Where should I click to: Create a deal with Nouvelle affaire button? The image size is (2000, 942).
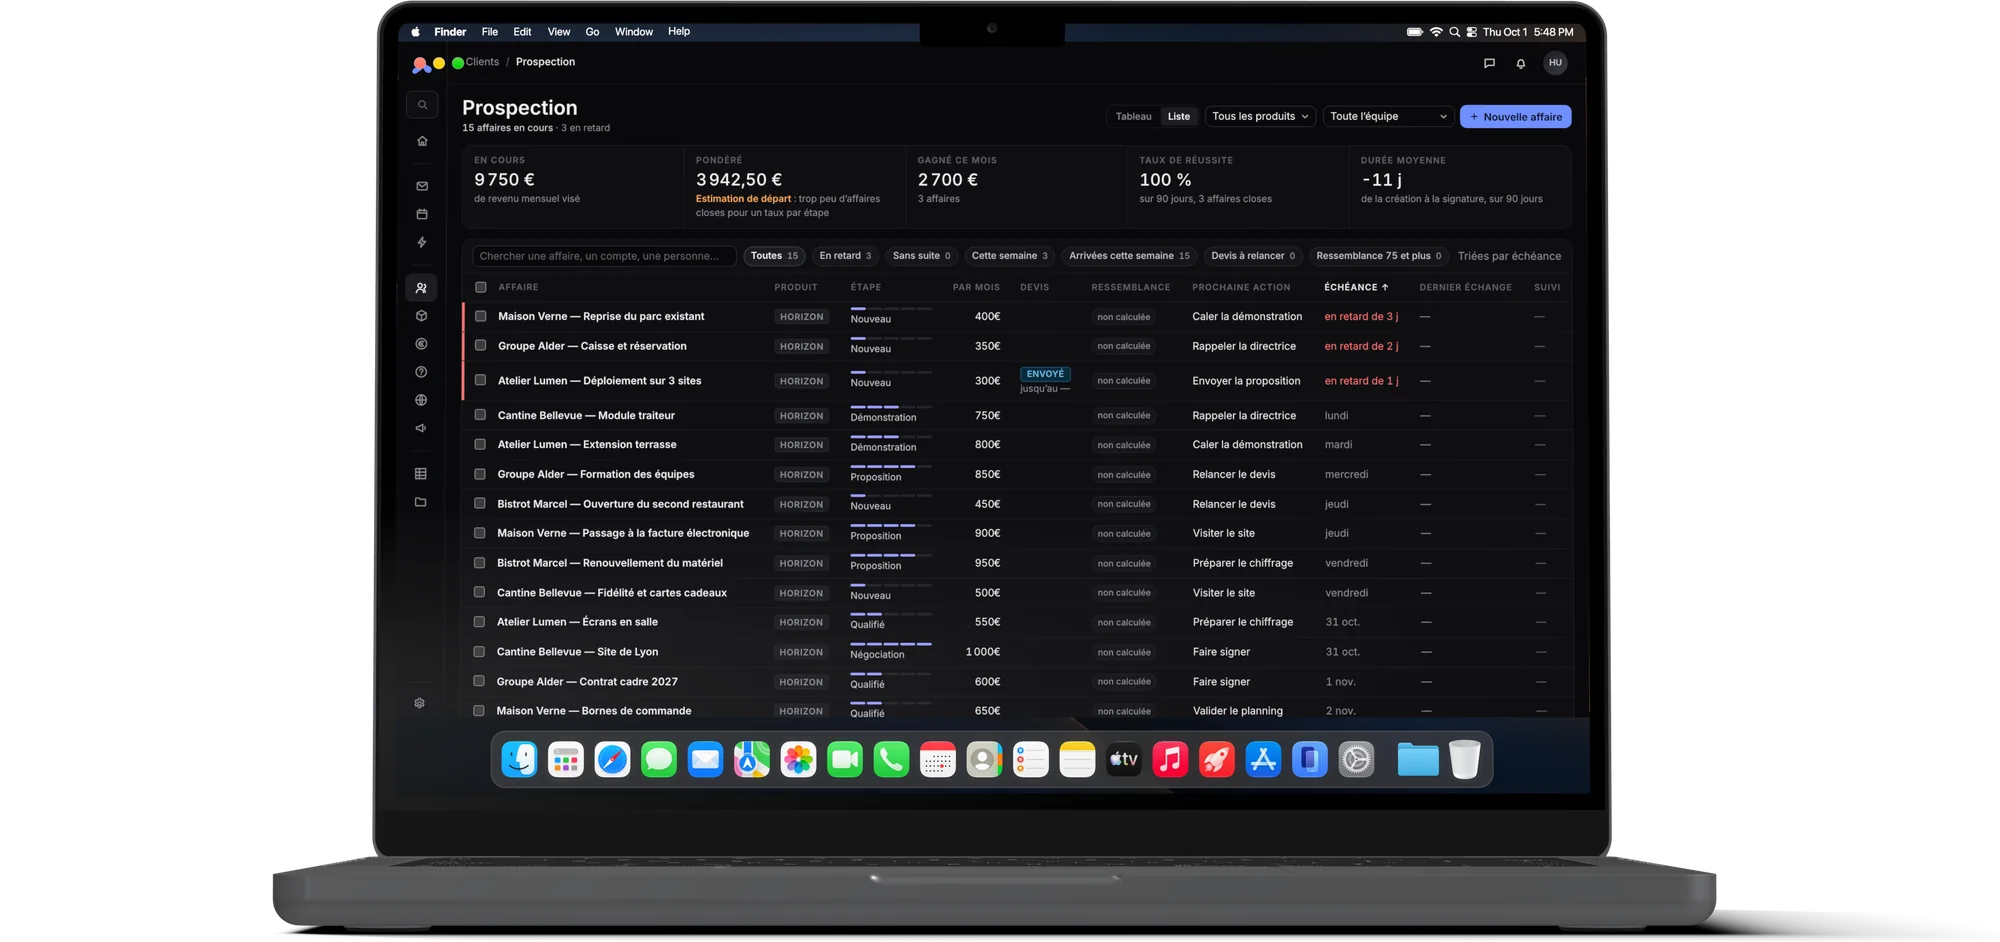pyautogui.click(x=1515, y=117)
